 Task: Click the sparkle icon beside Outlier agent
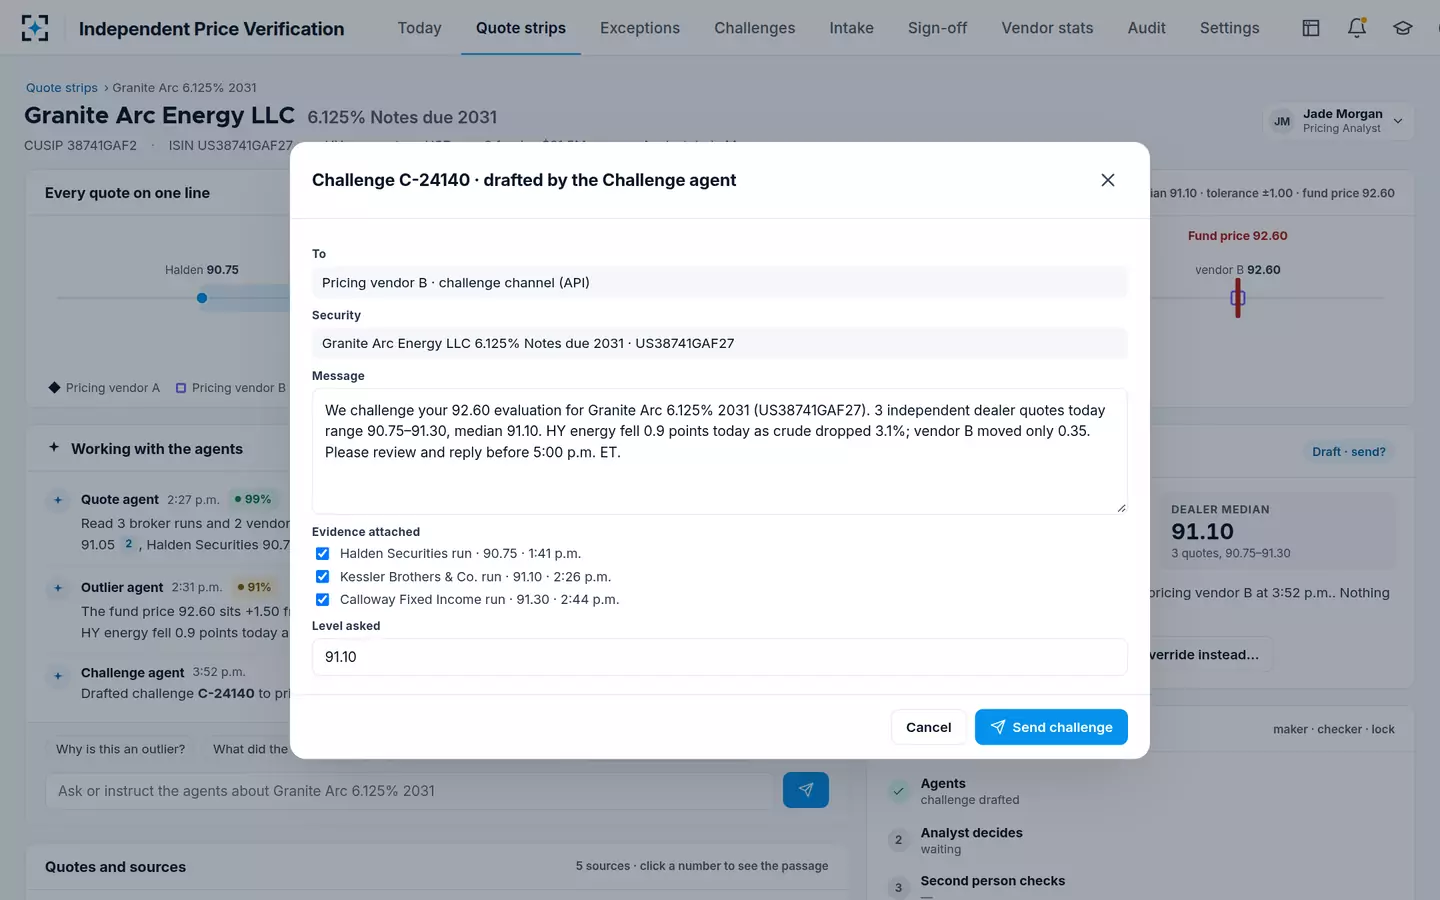(58, 588)
